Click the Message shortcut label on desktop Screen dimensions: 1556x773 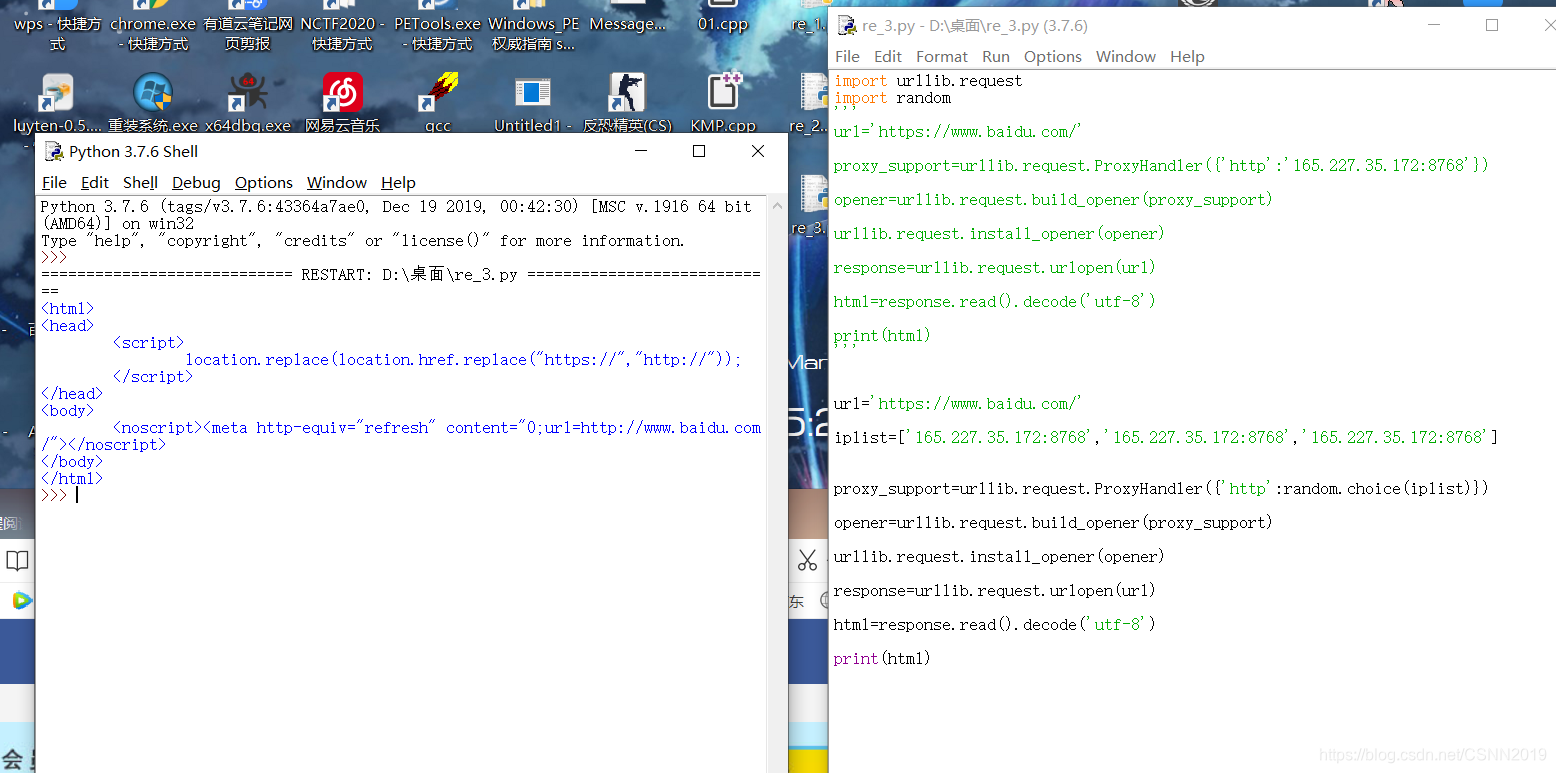pyautogui.click(x=627, y=24)
